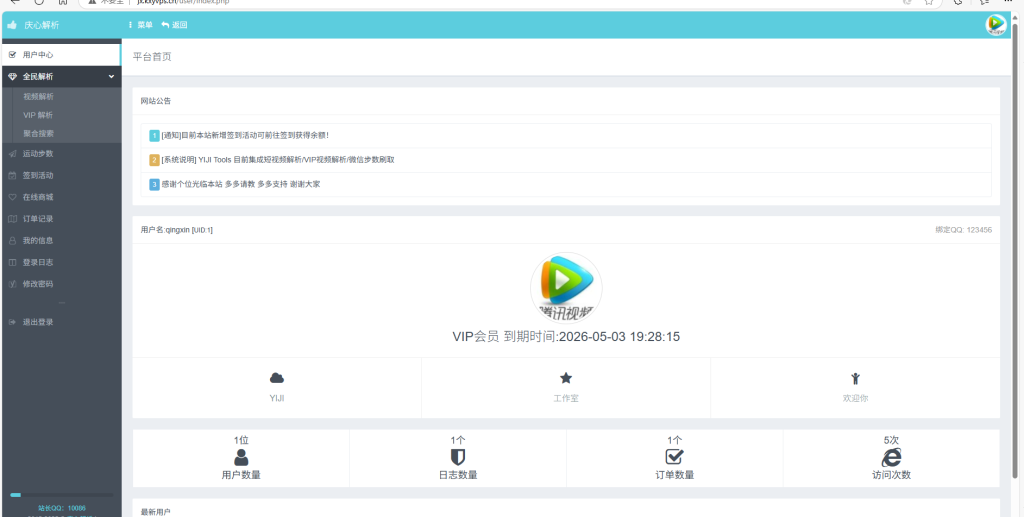Click the star icon above 工作室
This screenshot has height=517, width=1024.
click(566, 378)
